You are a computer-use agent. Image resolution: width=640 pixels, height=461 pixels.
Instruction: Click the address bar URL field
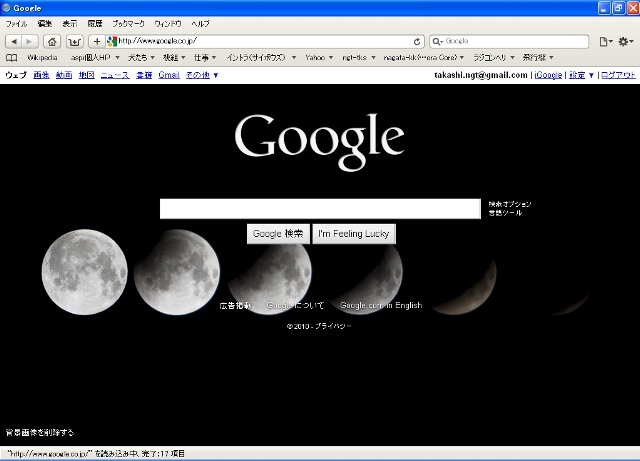(x=263, y=41)
